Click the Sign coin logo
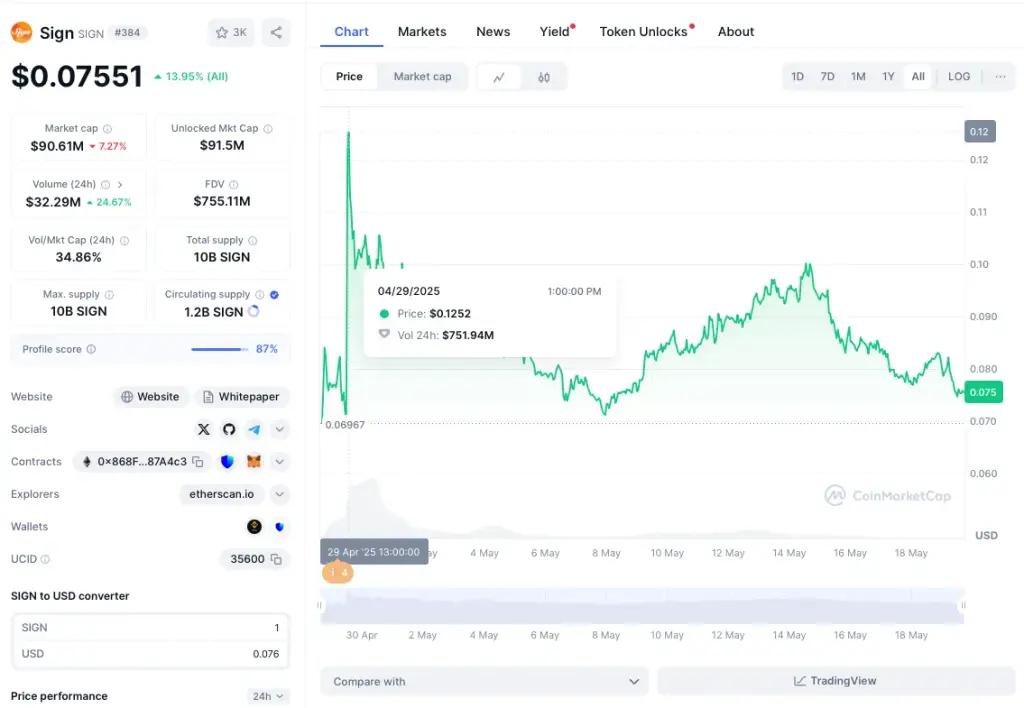The height and width of the screenshot is (708, 1024). pos(22,32)
